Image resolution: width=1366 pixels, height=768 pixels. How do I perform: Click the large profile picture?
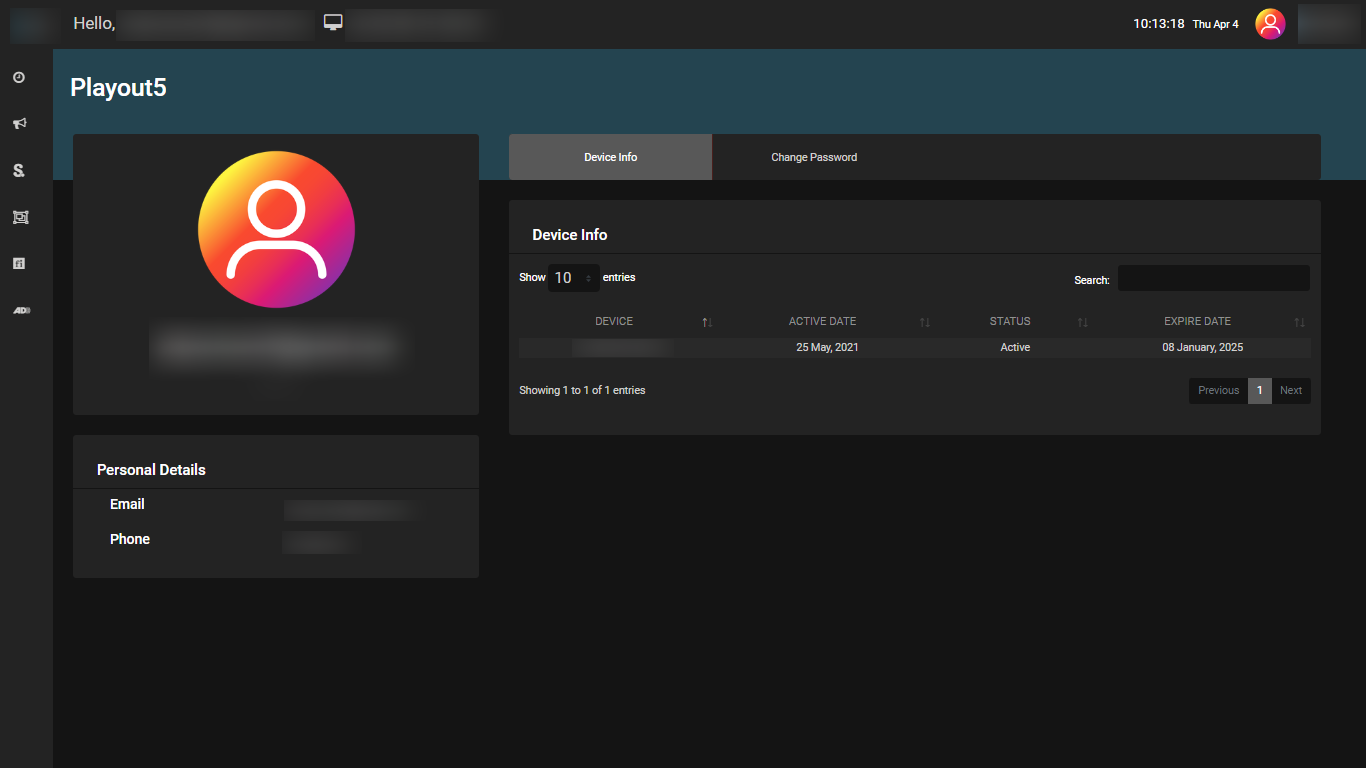coord(276,230)
